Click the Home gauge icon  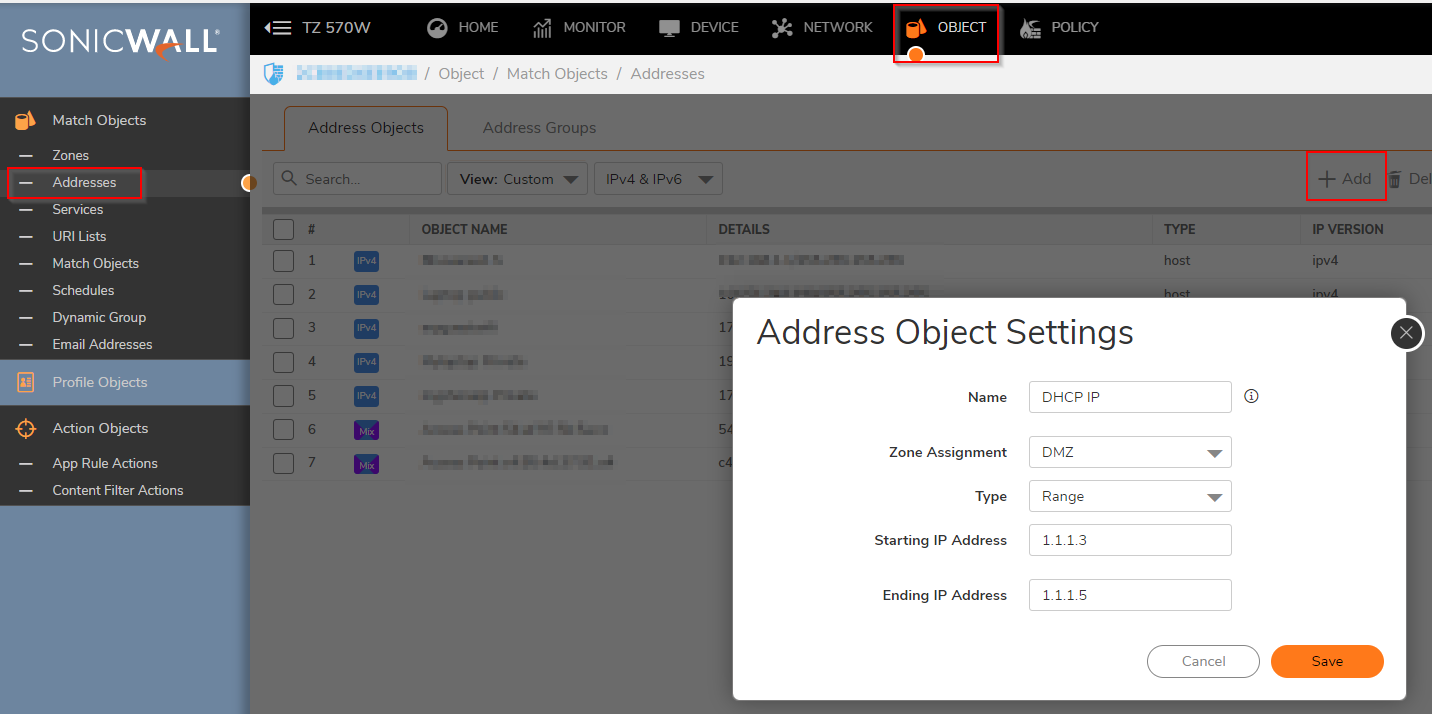(x=437, y=28)
